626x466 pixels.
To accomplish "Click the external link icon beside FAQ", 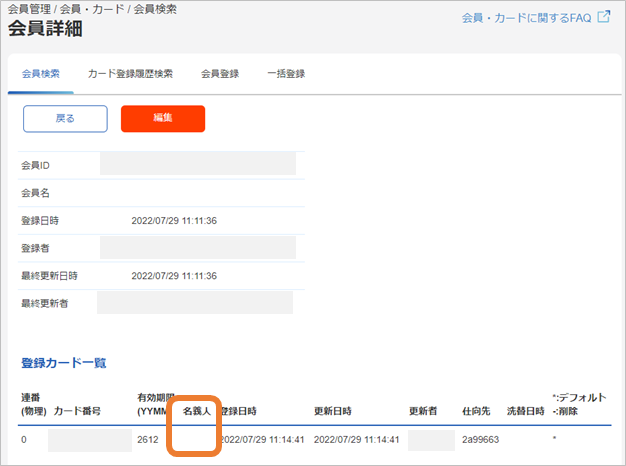I will 604,17.
